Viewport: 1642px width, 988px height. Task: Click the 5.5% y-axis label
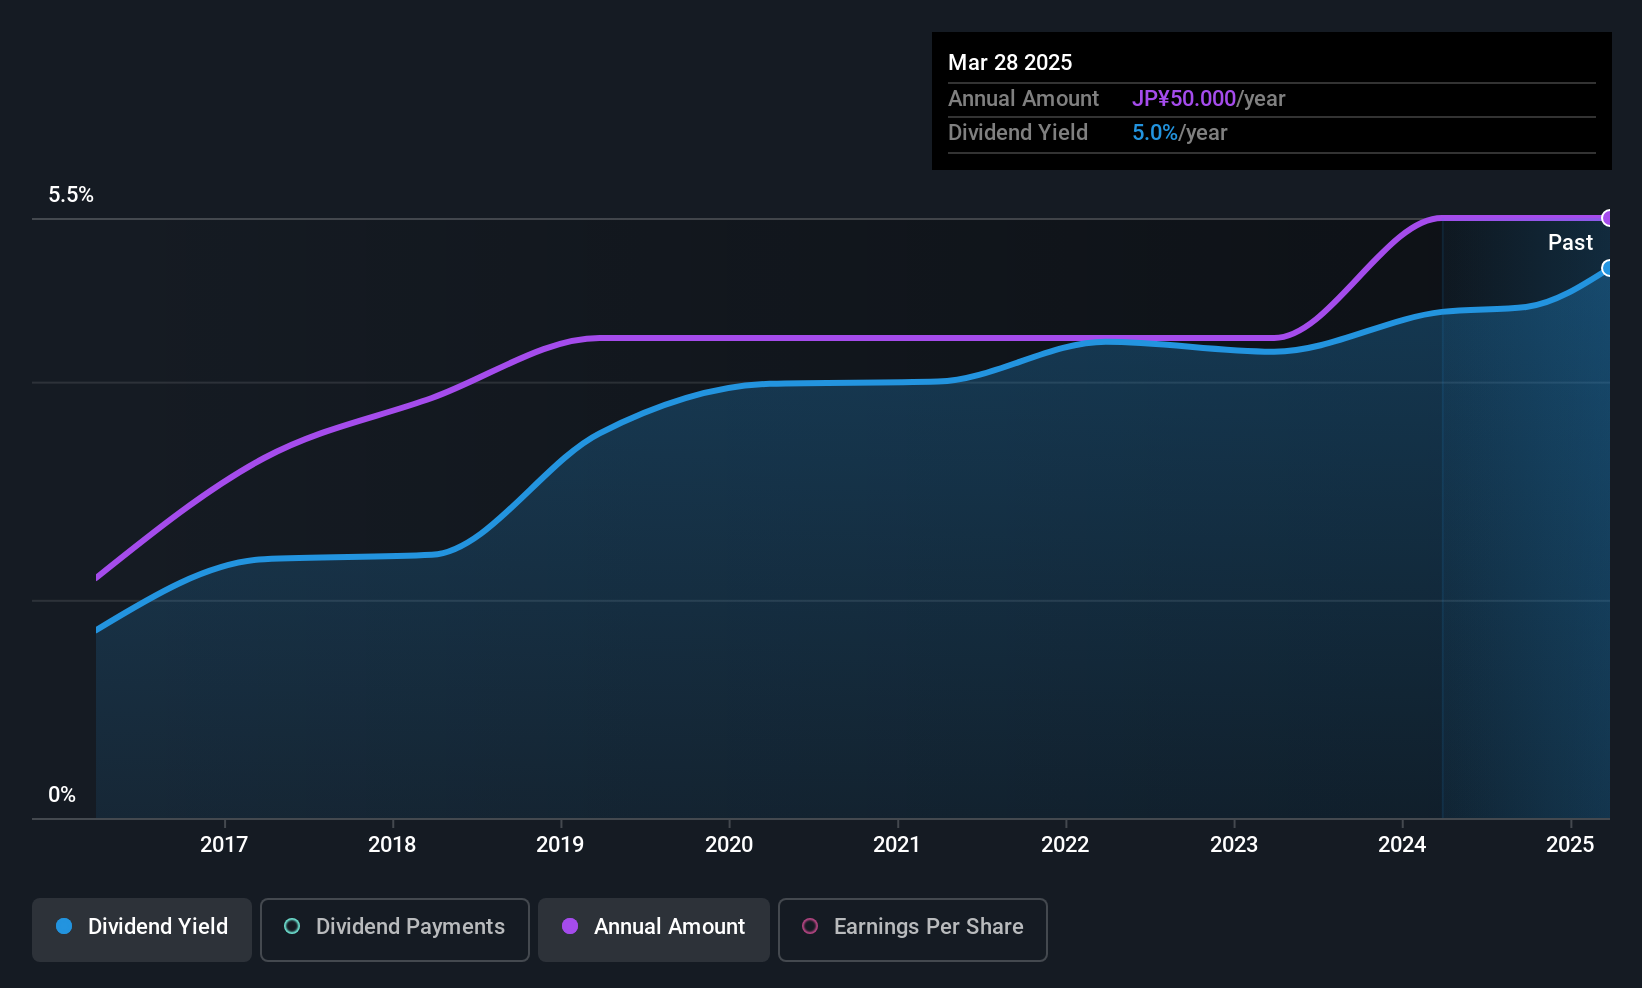pyautogui.click(x=71, y=195)
